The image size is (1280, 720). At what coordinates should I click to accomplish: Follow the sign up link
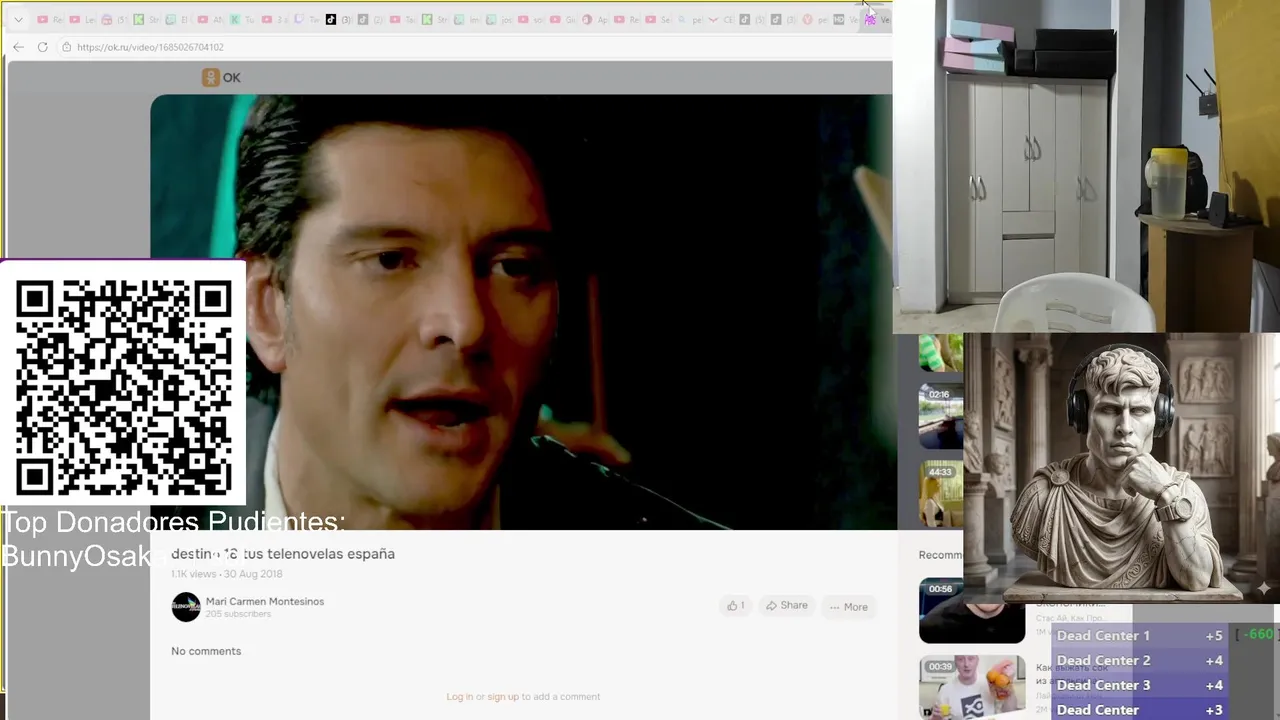(x=503, y=697)
